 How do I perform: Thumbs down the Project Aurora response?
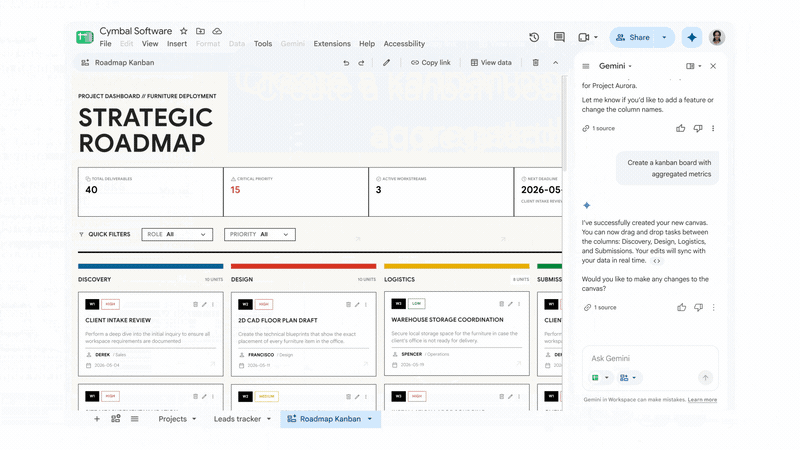(x=698, y=129)
